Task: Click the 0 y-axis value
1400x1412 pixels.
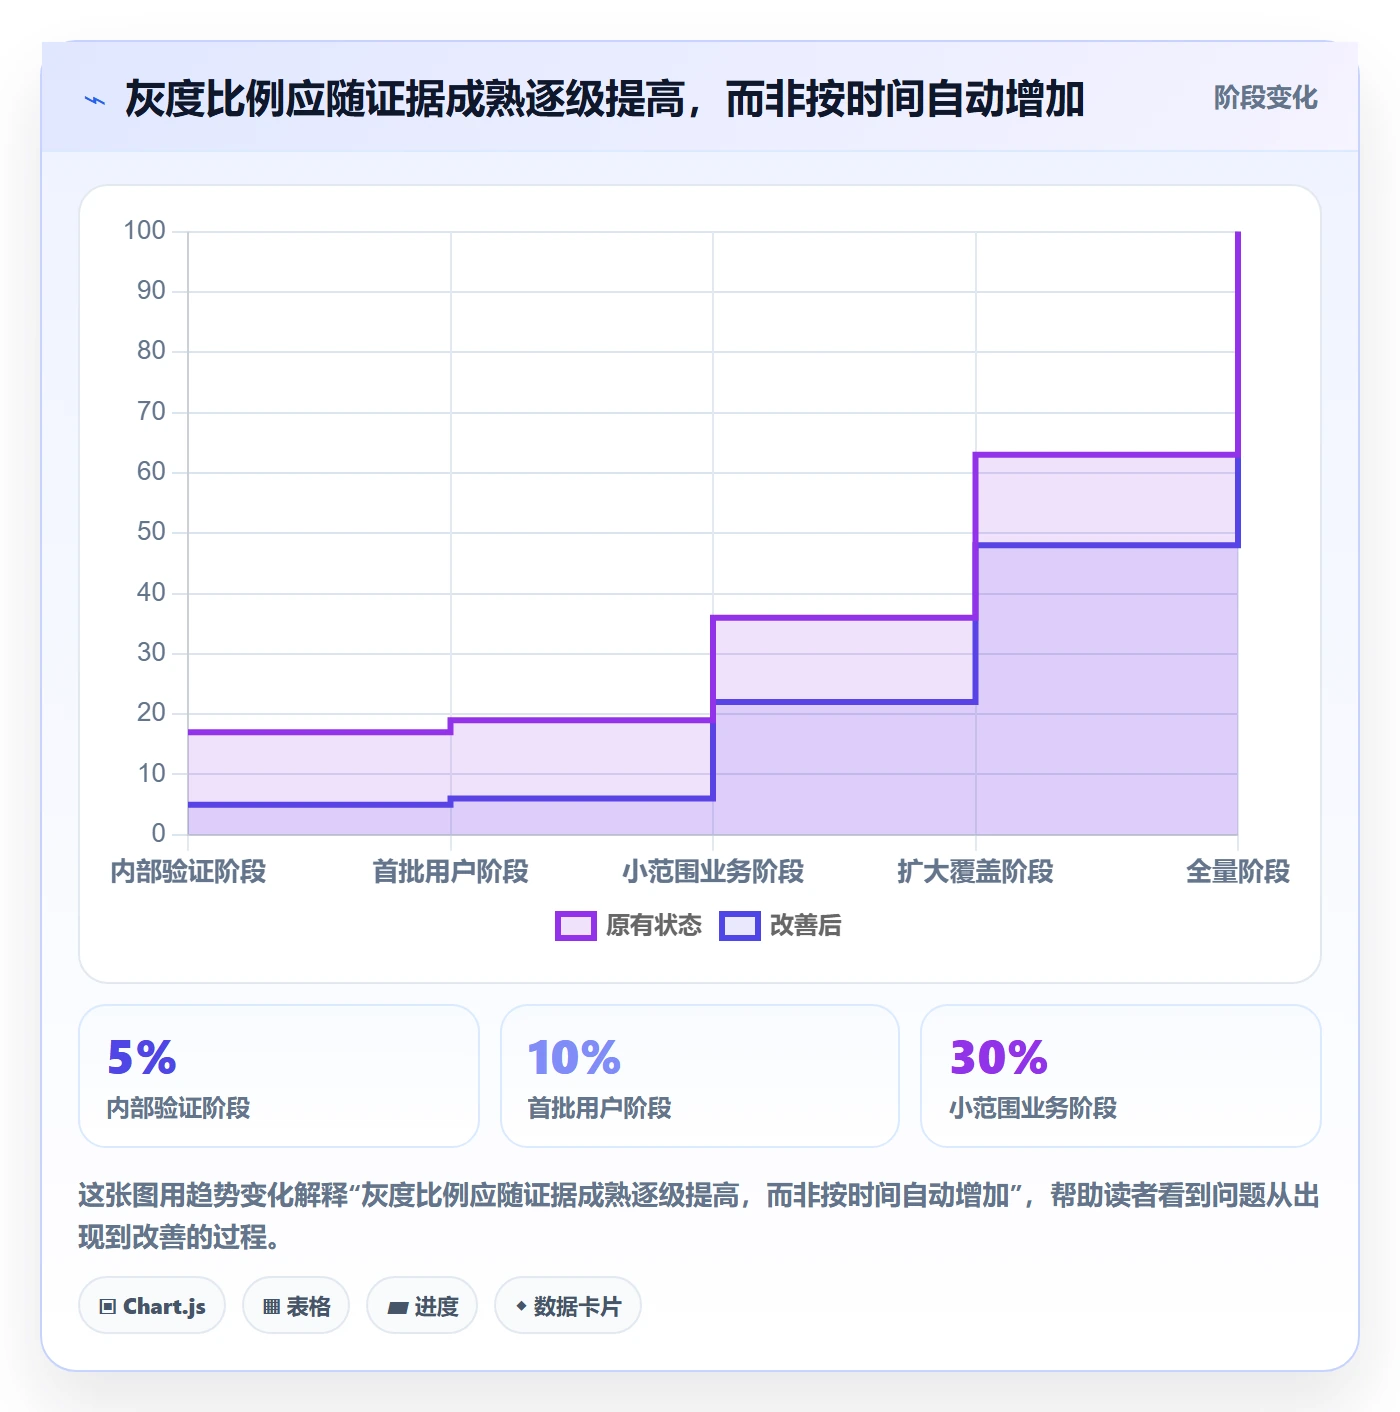Action: [x=158, y=833]
